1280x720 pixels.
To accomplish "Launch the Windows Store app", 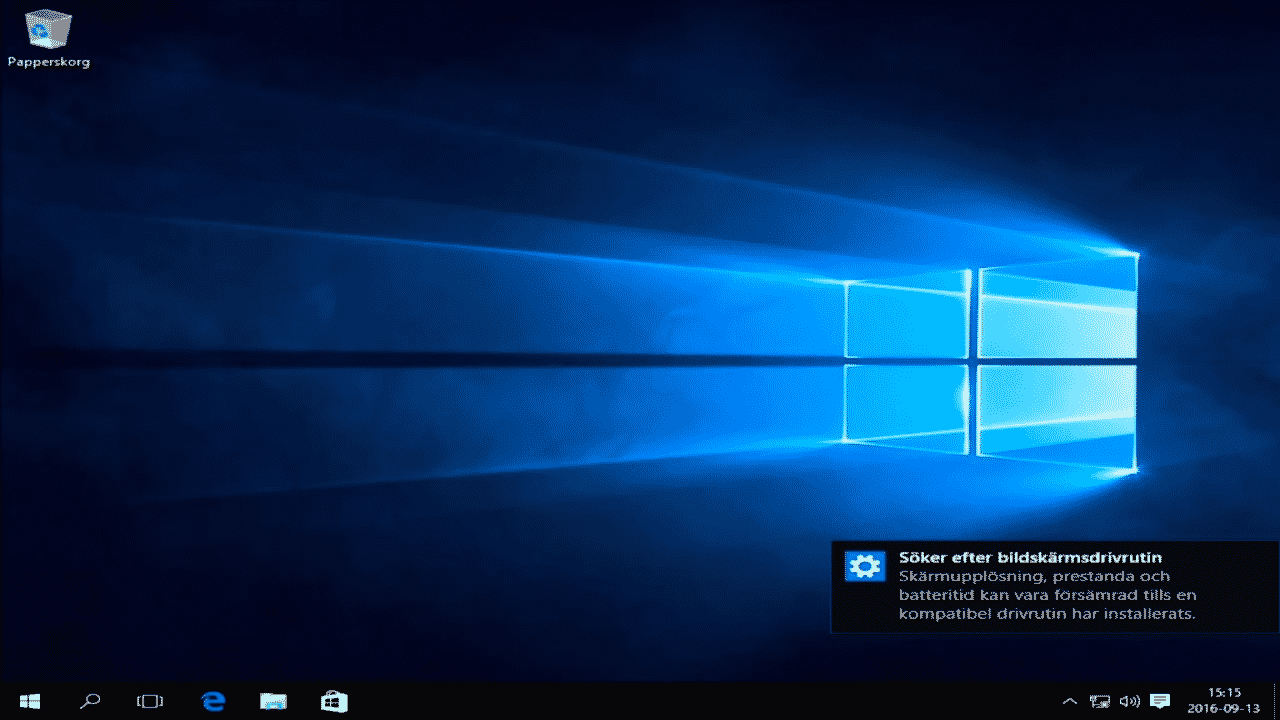I will (333, 701).
